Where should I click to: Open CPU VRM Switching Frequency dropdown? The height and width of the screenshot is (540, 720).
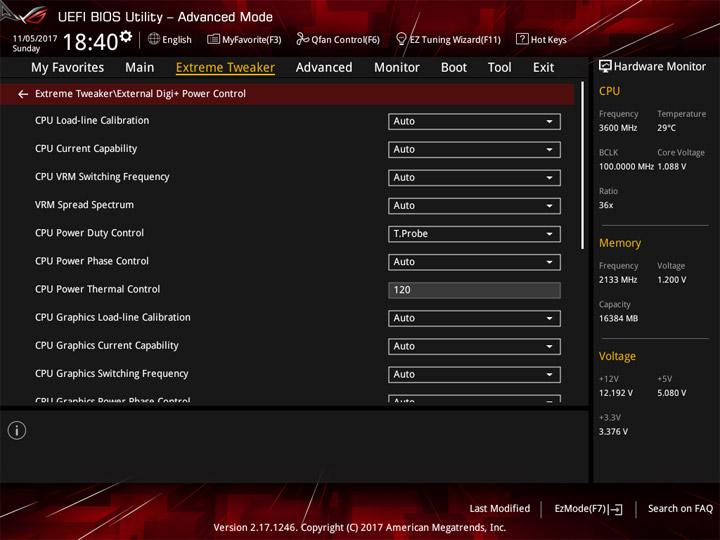click(474, 178)
